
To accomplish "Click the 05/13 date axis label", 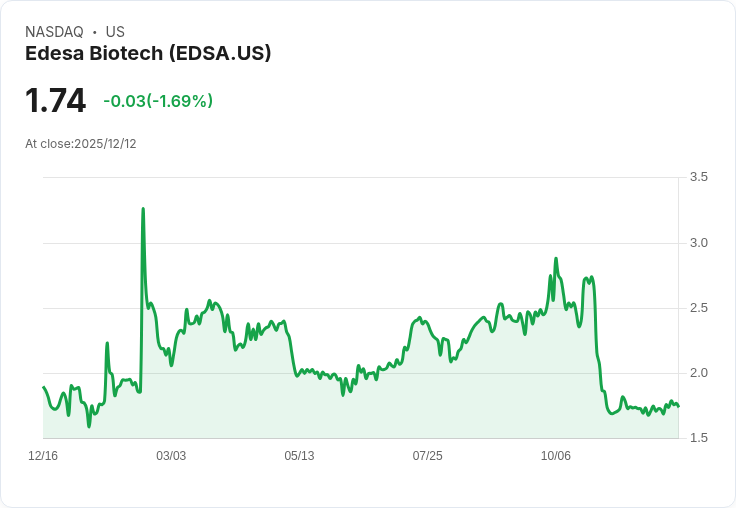I will click(299, 456).
